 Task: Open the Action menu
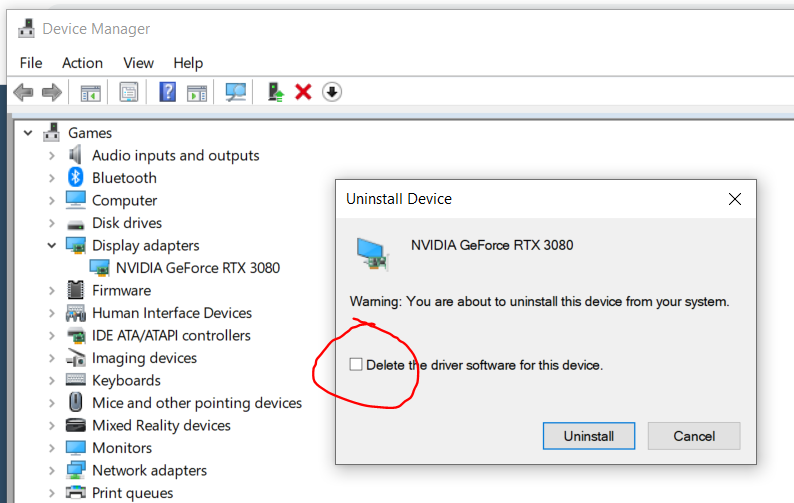point(82,63)
